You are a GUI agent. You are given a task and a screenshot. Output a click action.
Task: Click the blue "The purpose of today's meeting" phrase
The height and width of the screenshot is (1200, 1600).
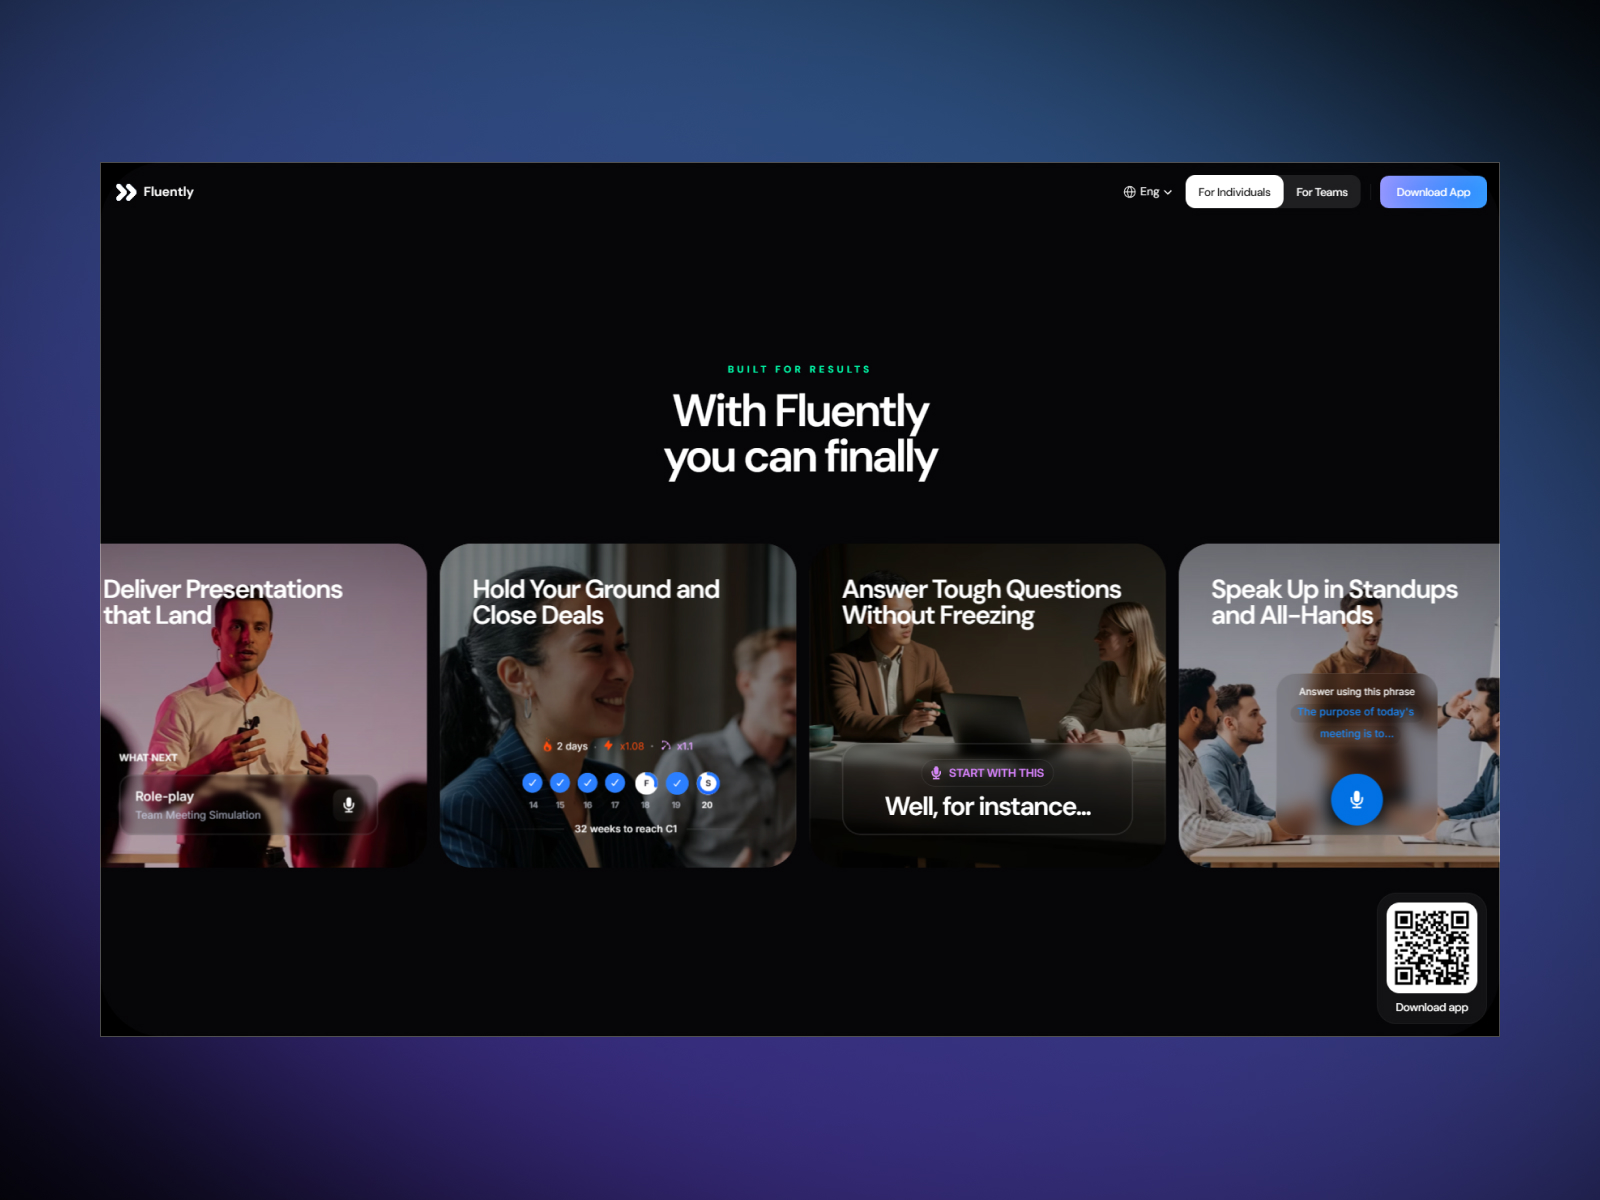pos(1356,723)
